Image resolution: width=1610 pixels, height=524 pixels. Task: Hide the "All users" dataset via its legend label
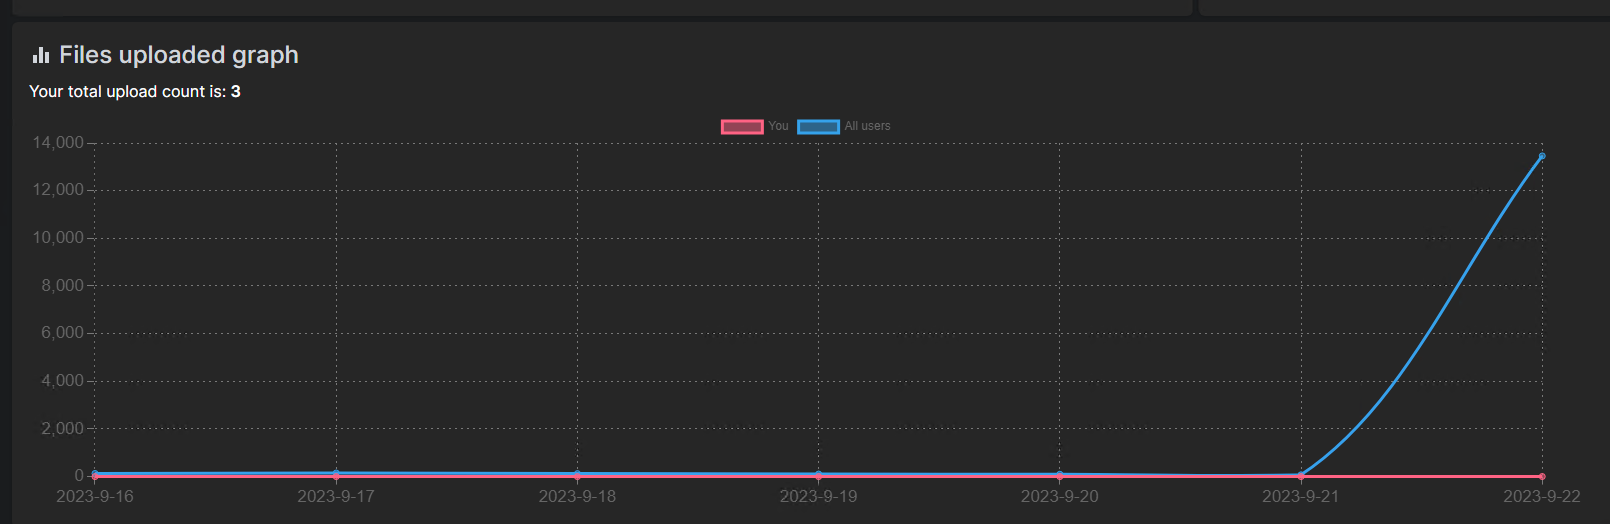pyautogui.click(x=867, y=126)
